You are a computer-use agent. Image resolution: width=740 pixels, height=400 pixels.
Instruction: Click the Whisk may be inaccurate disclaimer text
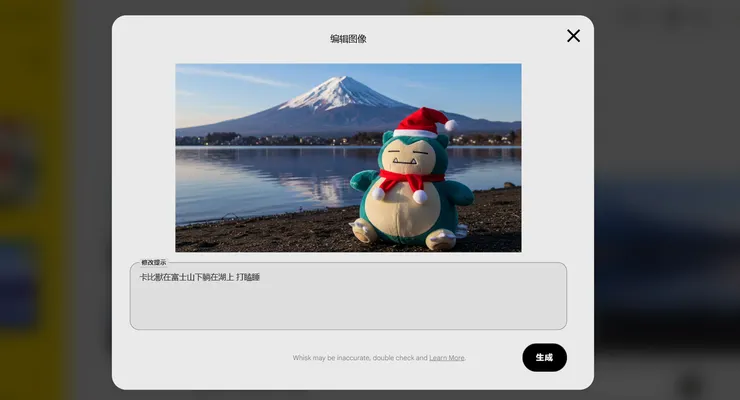379,358
